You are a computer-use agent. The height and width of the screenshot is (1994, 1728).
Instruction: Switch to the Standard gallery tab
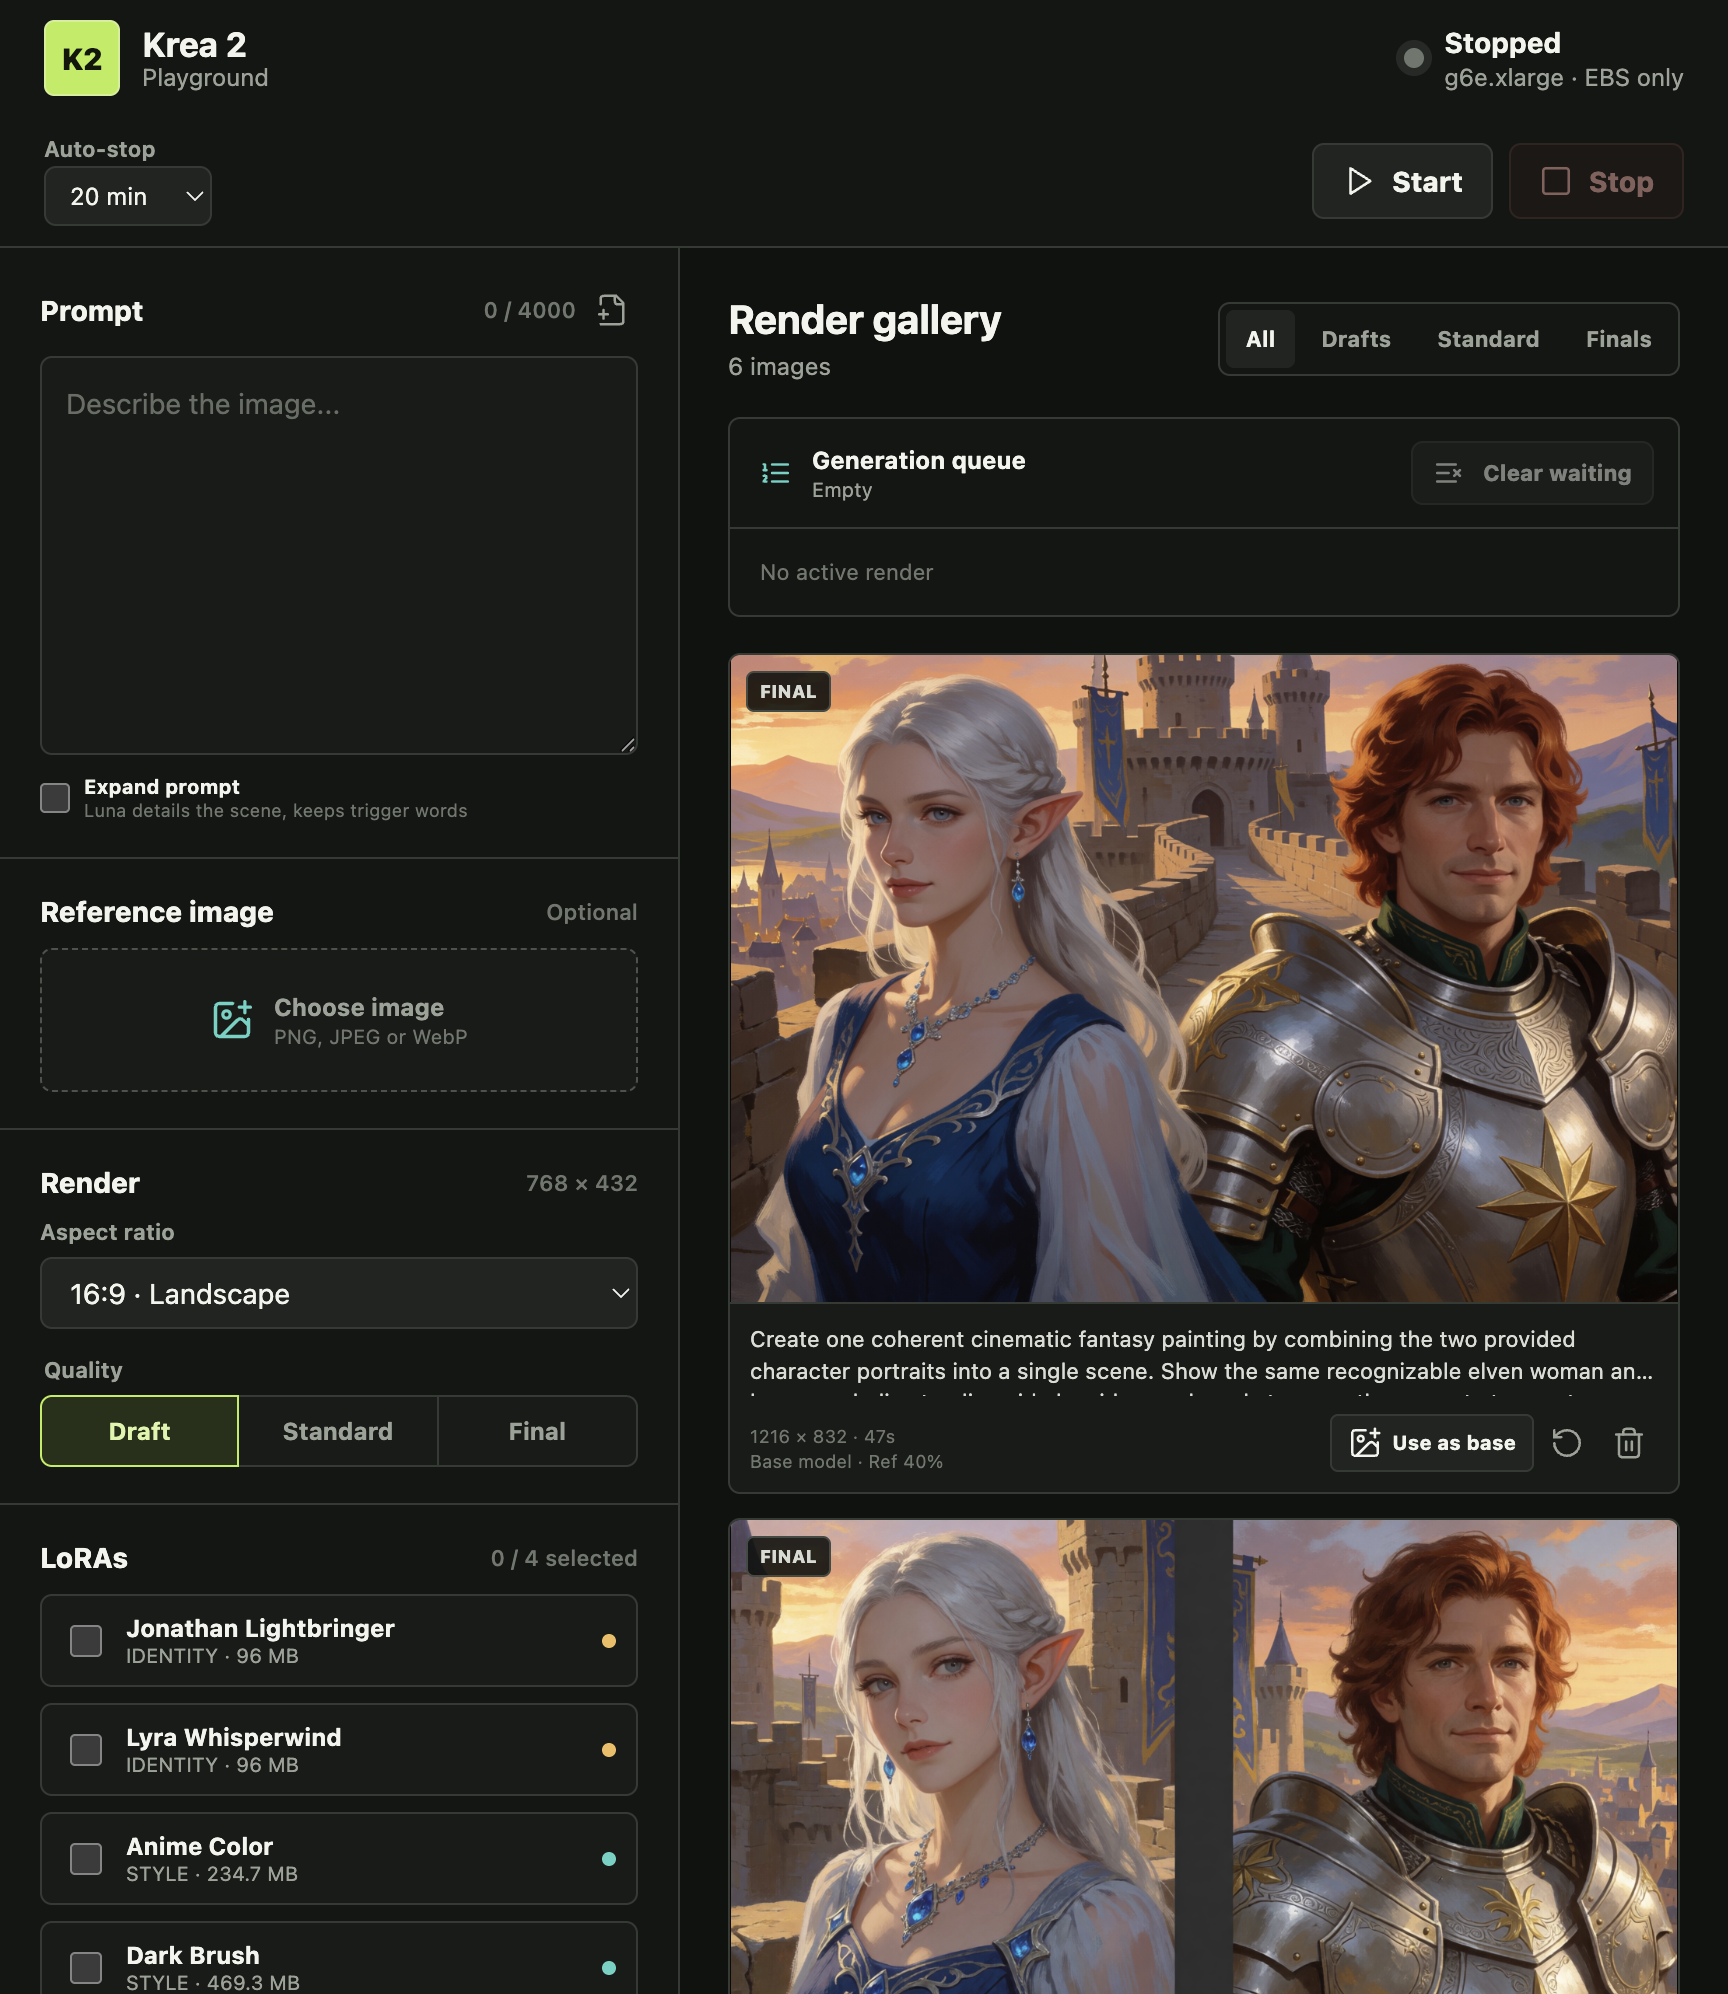coord(1488,339)
